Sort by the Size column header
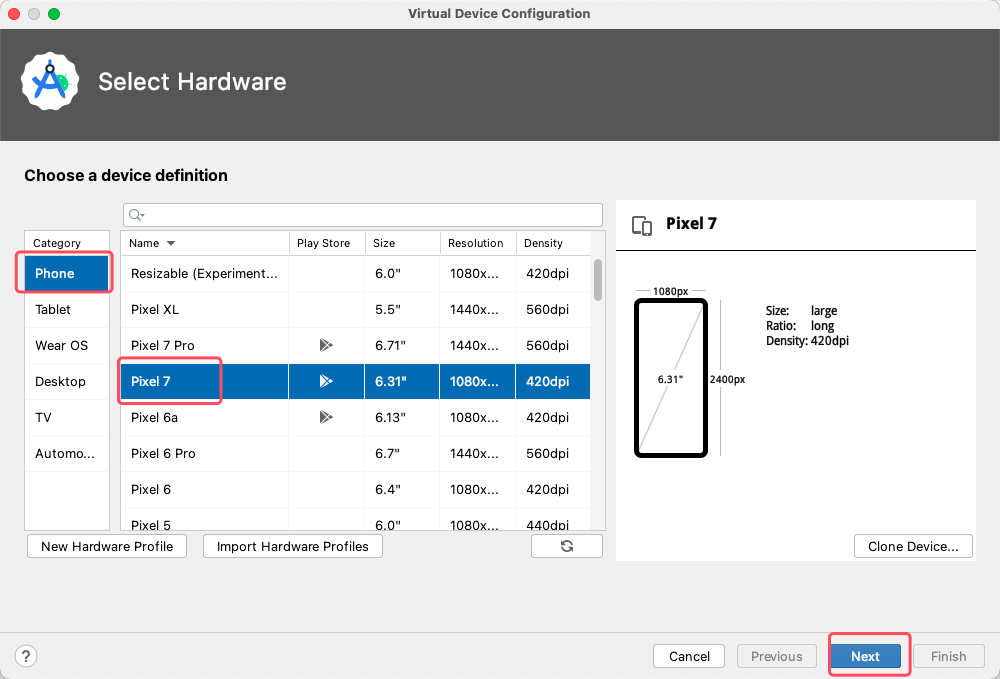1000x679 pixels. point(402,243)
